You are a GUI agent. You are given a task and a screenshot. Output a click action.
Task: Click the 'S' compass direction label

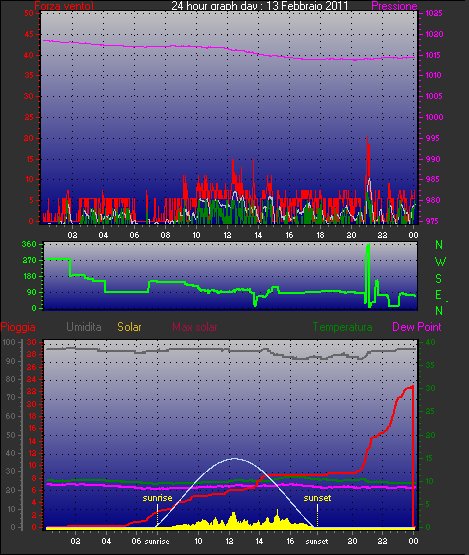[439, 279]
